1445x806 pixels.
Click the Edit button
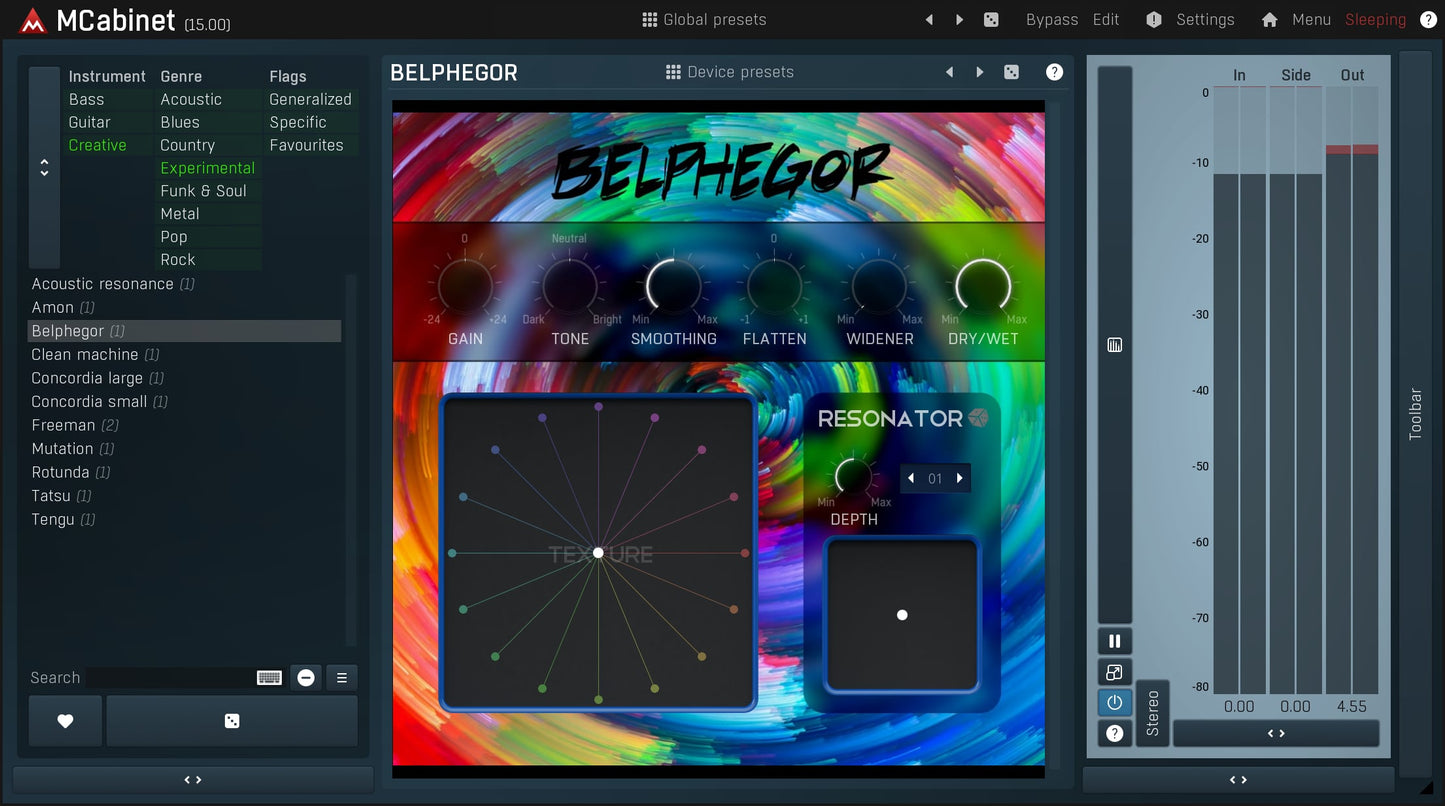click(x=1106, y=20)
